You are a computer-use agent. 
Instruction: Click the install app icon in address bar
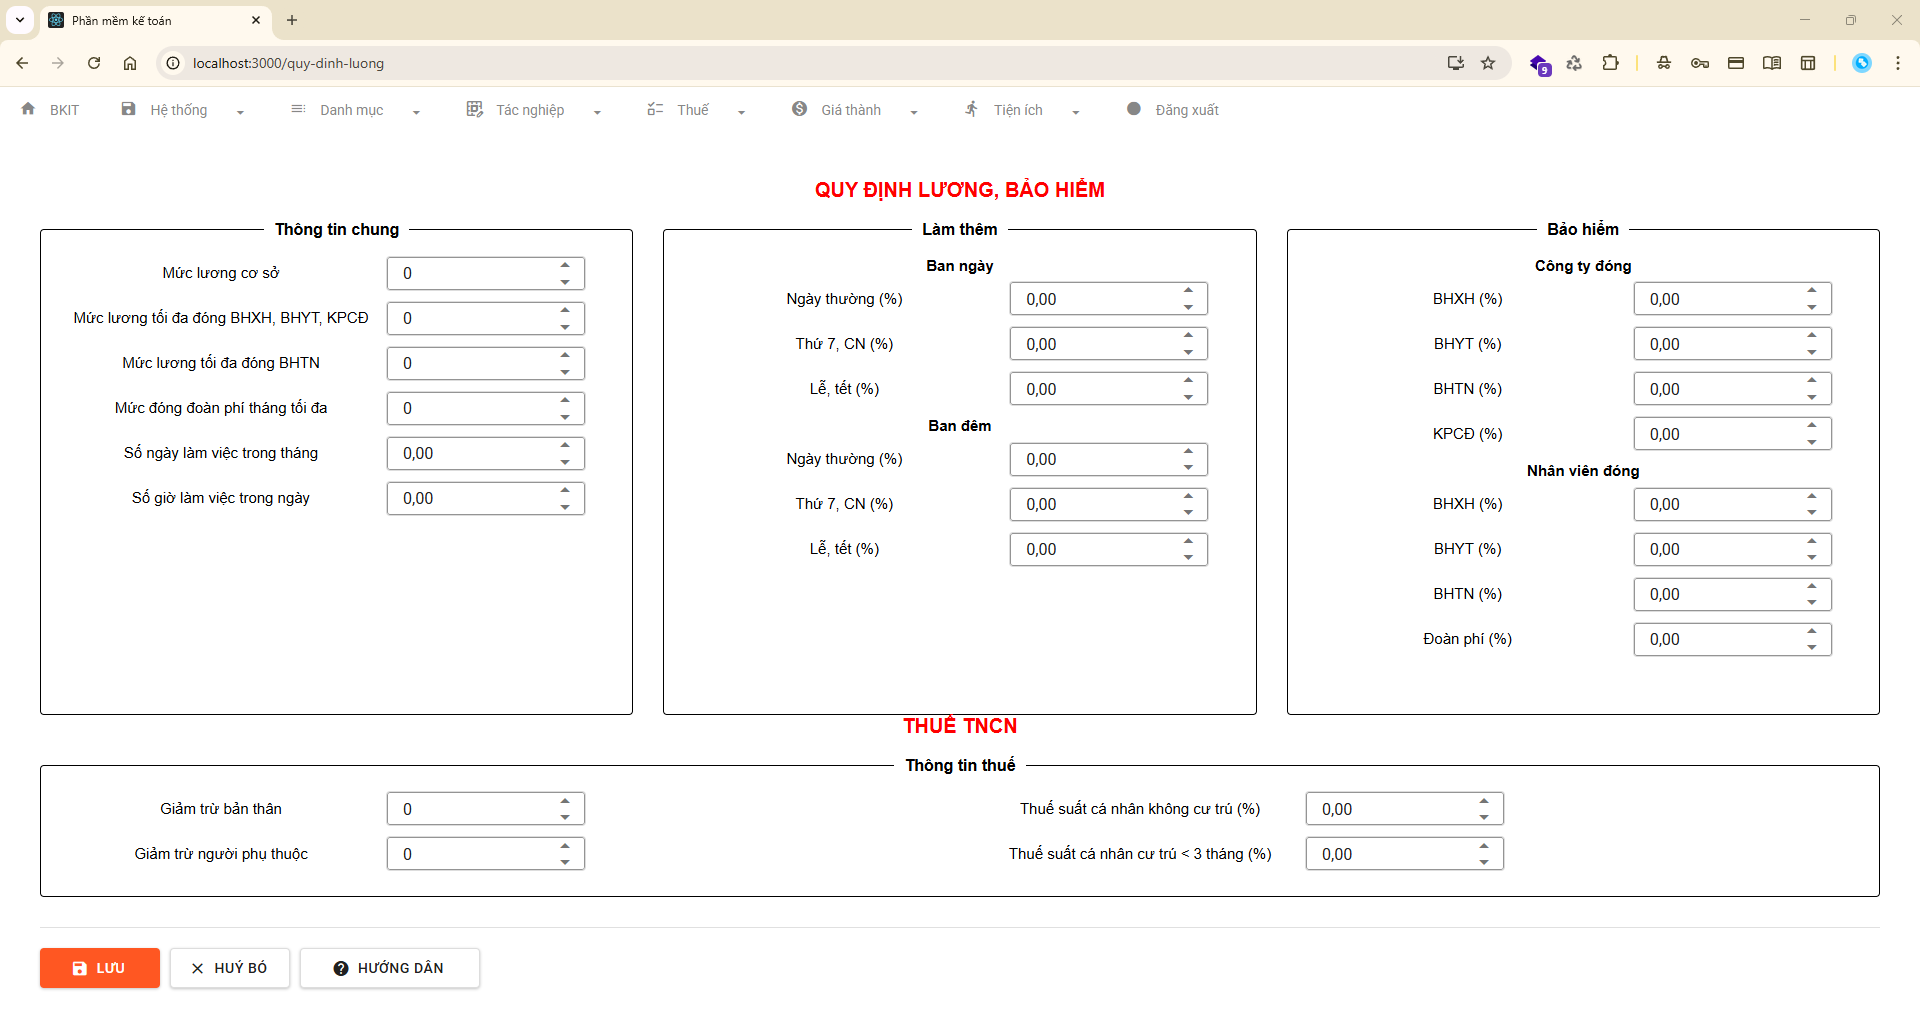(1456, 63)
